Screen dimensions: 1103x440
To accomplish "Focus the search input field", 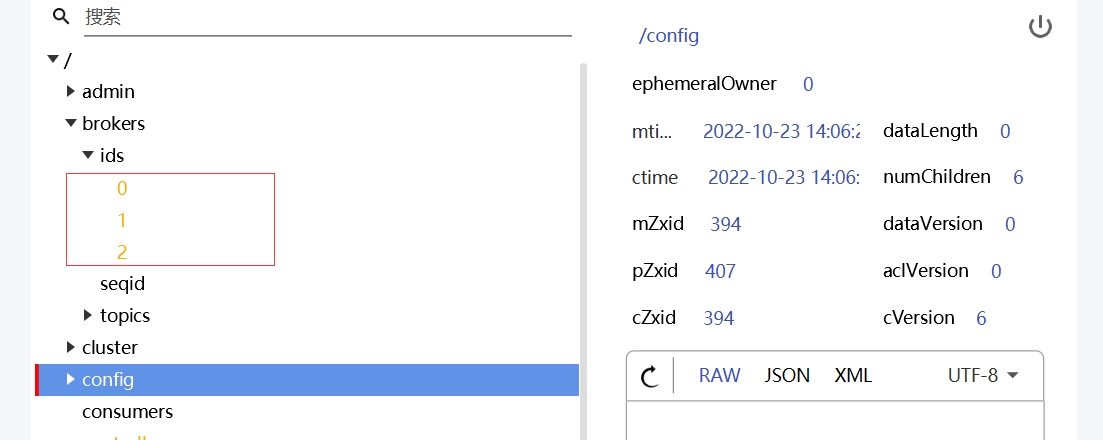I will (328, 18).
